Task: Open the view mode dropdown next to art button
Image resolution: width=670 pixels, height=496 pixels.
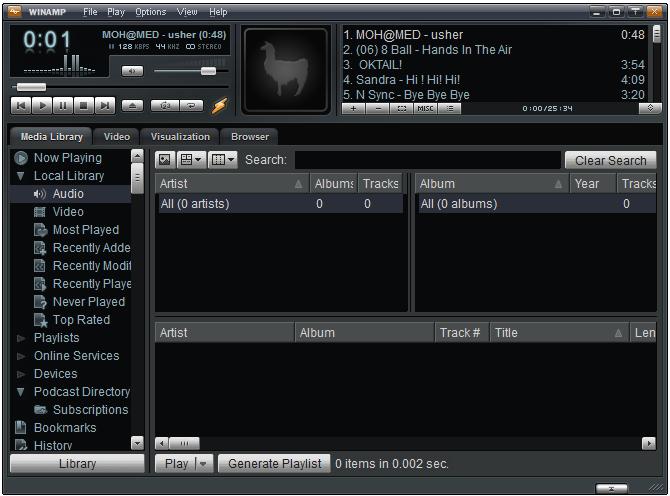Action: pos(191,160)
